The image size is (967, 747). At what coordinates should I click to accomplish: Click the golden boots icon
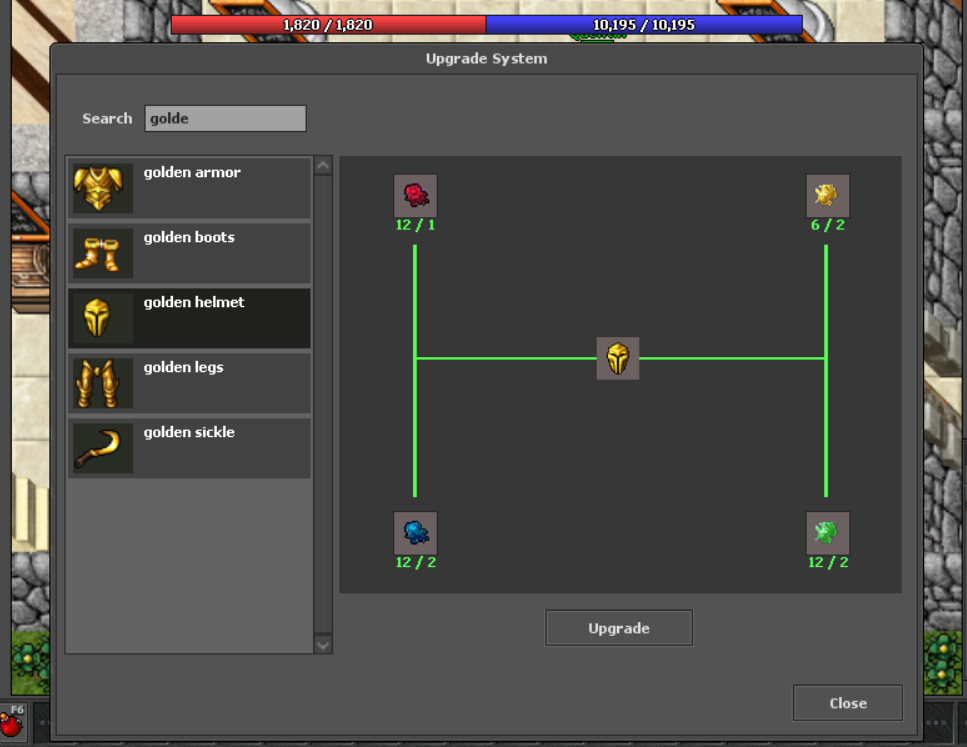(x=102, y=253)
